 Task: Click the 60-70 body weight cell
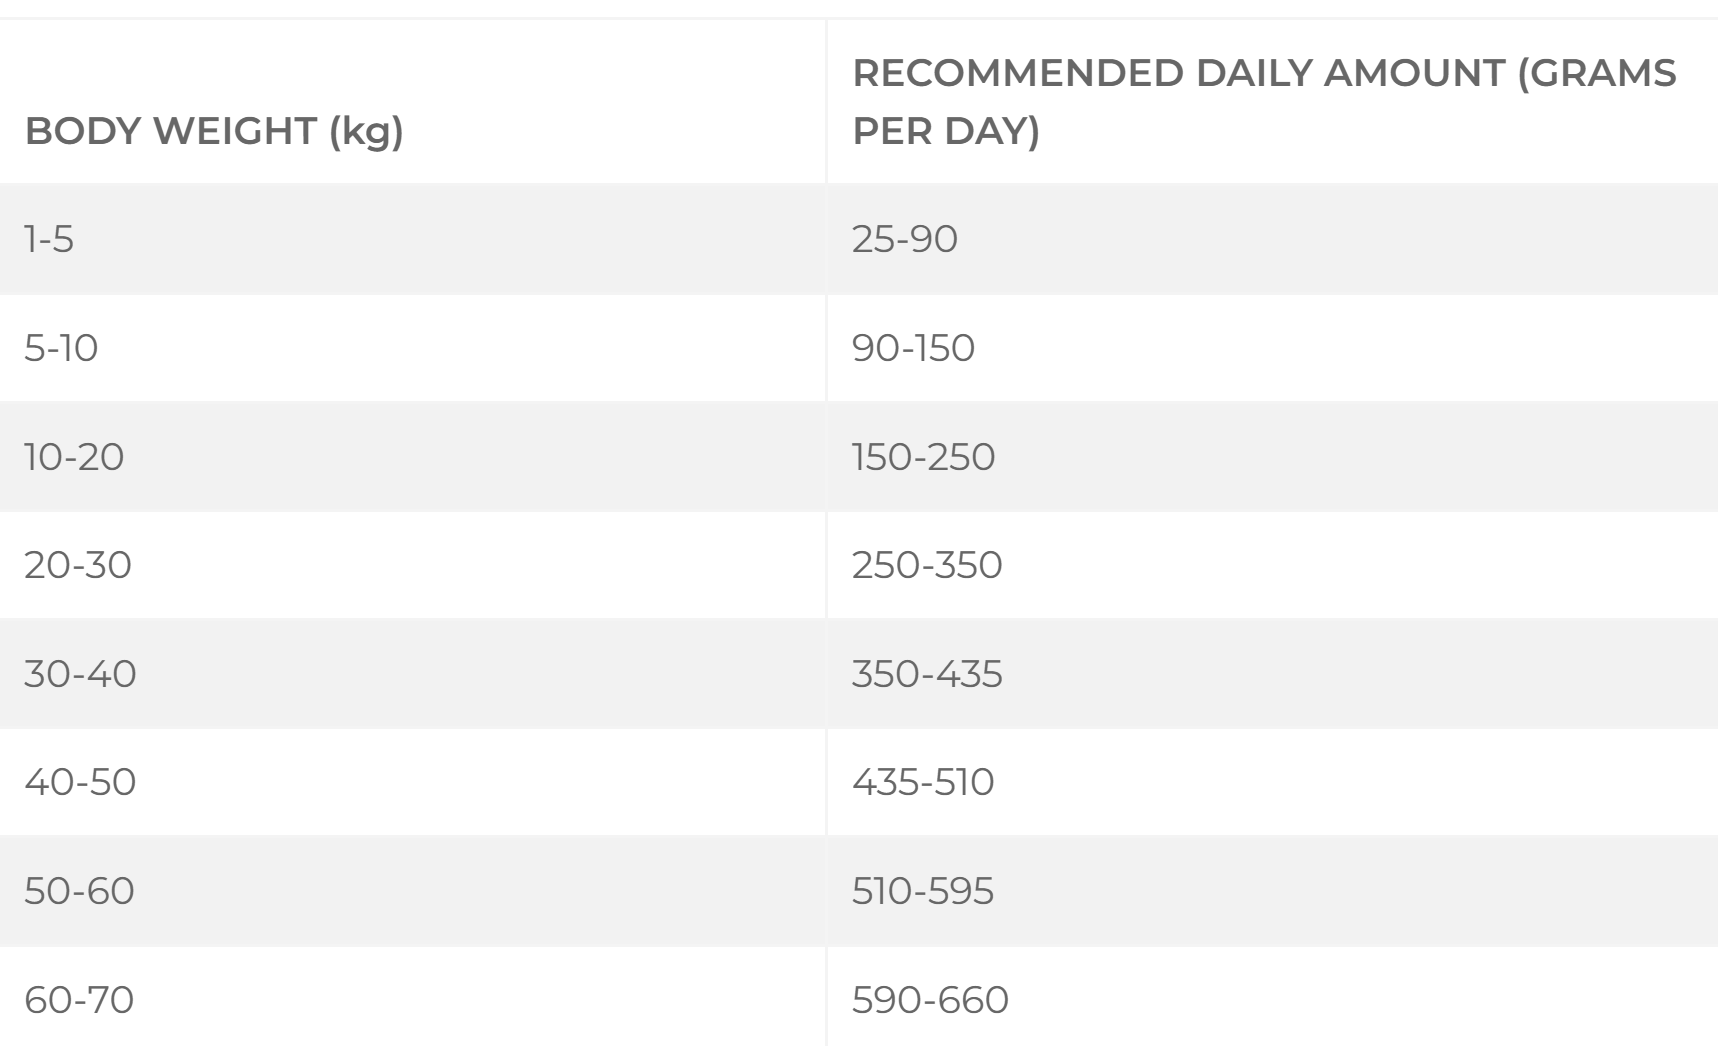pos(79,1000)
